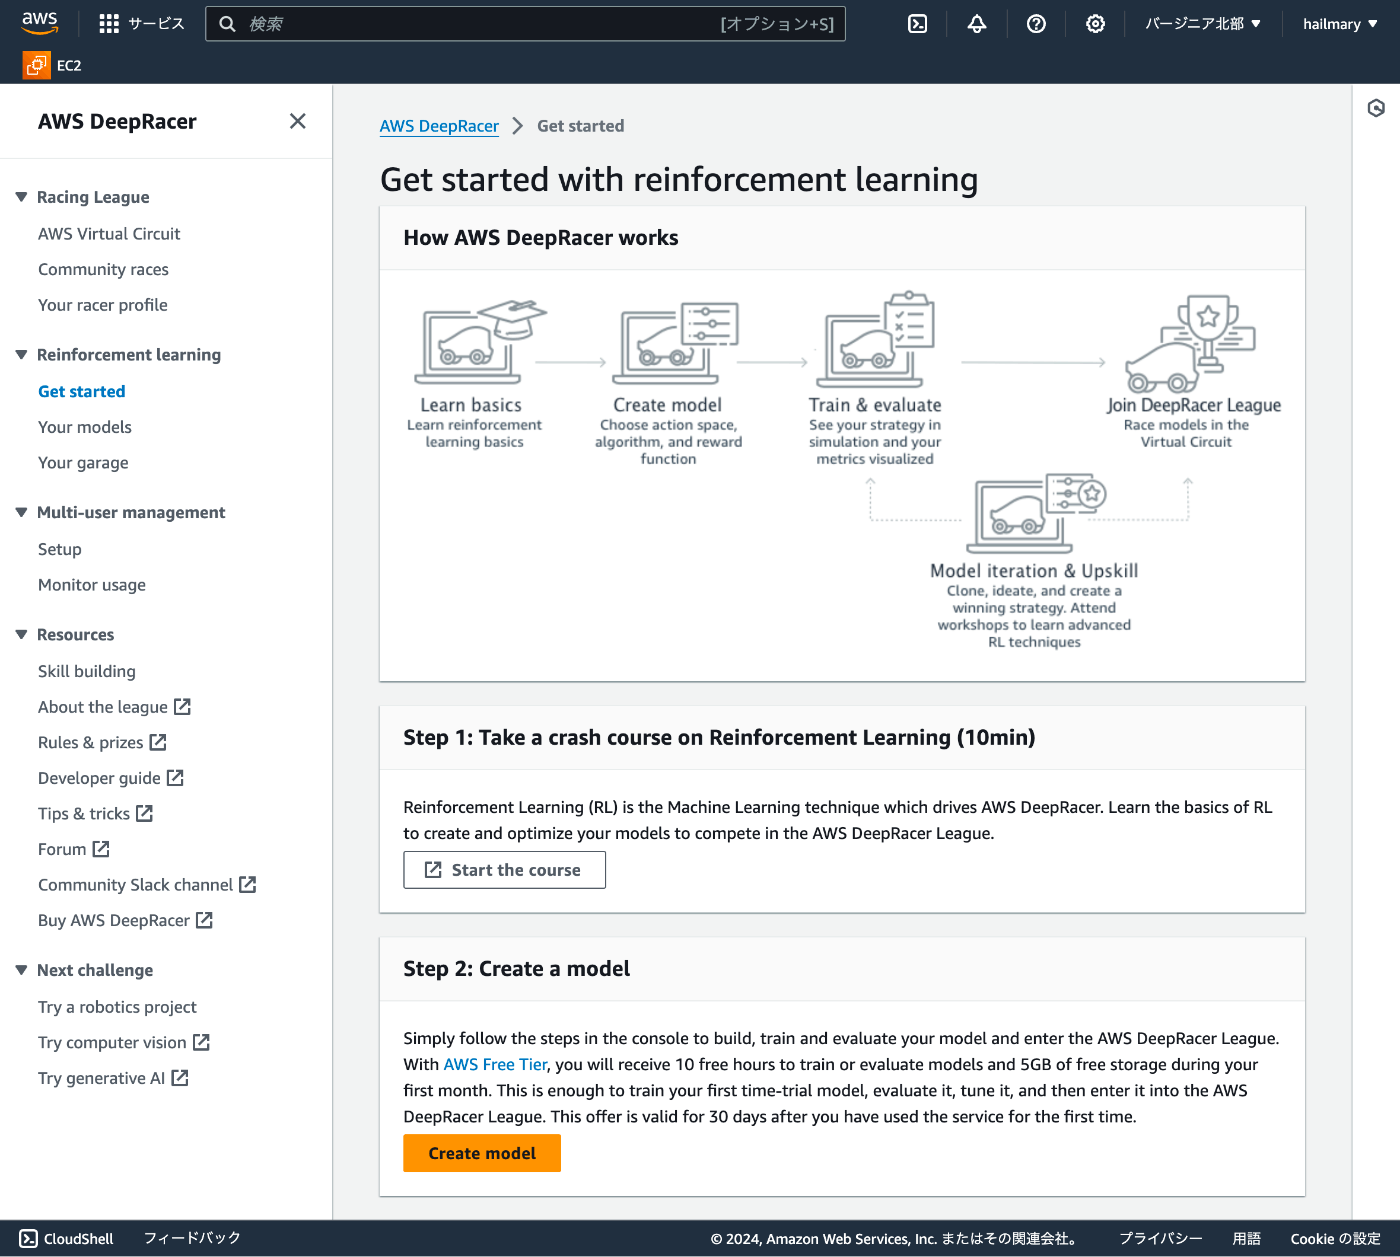The height and width of the screenshot is (1257, 1400).
Task: Click external link icon beside Buy AWS DeepRacer
Action: tap(204, 920)
